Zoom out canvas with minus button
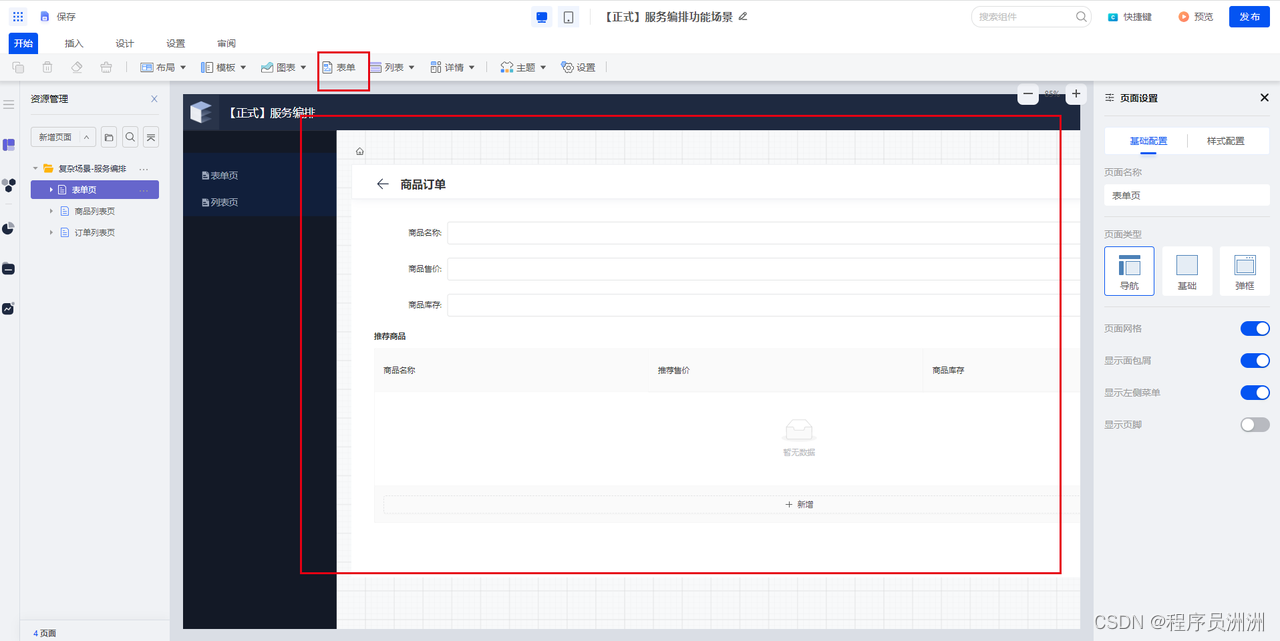 [x=1028, y=94]
